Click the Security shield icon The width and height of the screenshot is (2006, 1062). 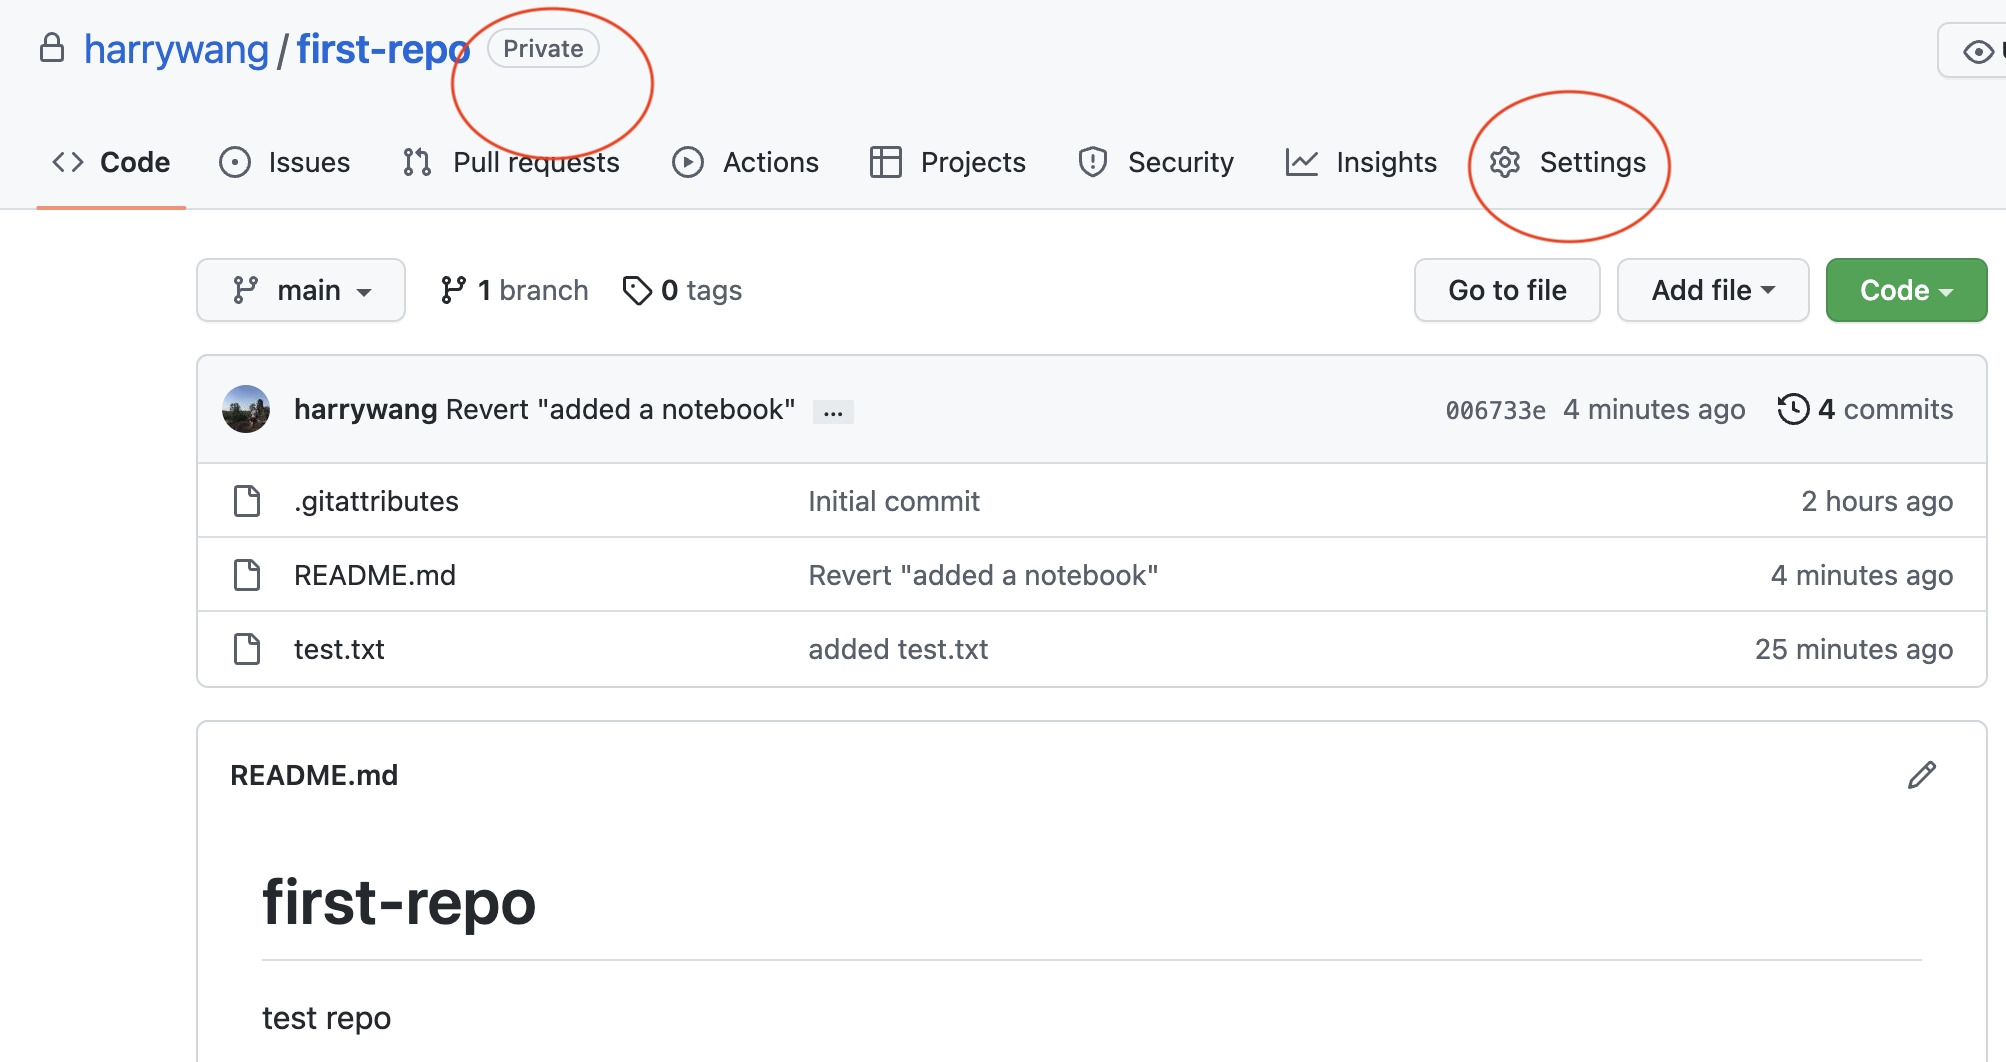point(1093,162)
